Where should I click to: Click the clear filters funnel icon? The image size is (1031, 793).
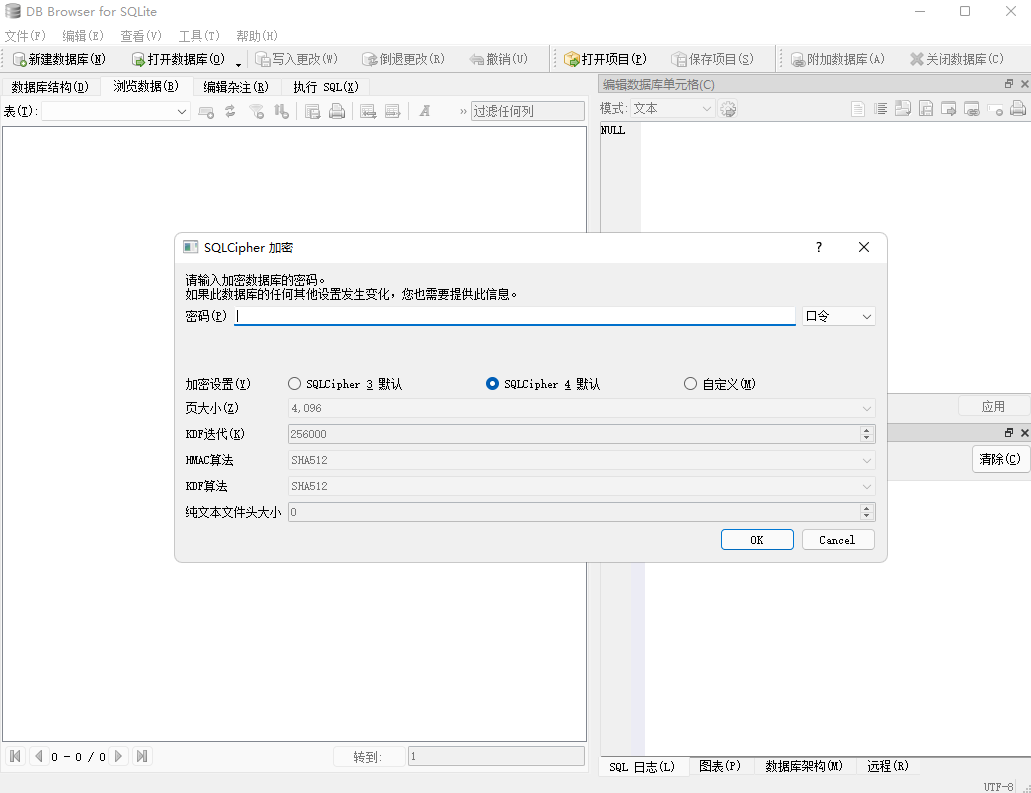point(256,112)
